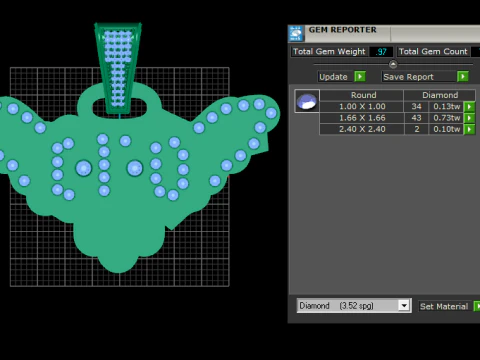Click the Update button
This screenshot has width=480, height=360.
(336, 77)
